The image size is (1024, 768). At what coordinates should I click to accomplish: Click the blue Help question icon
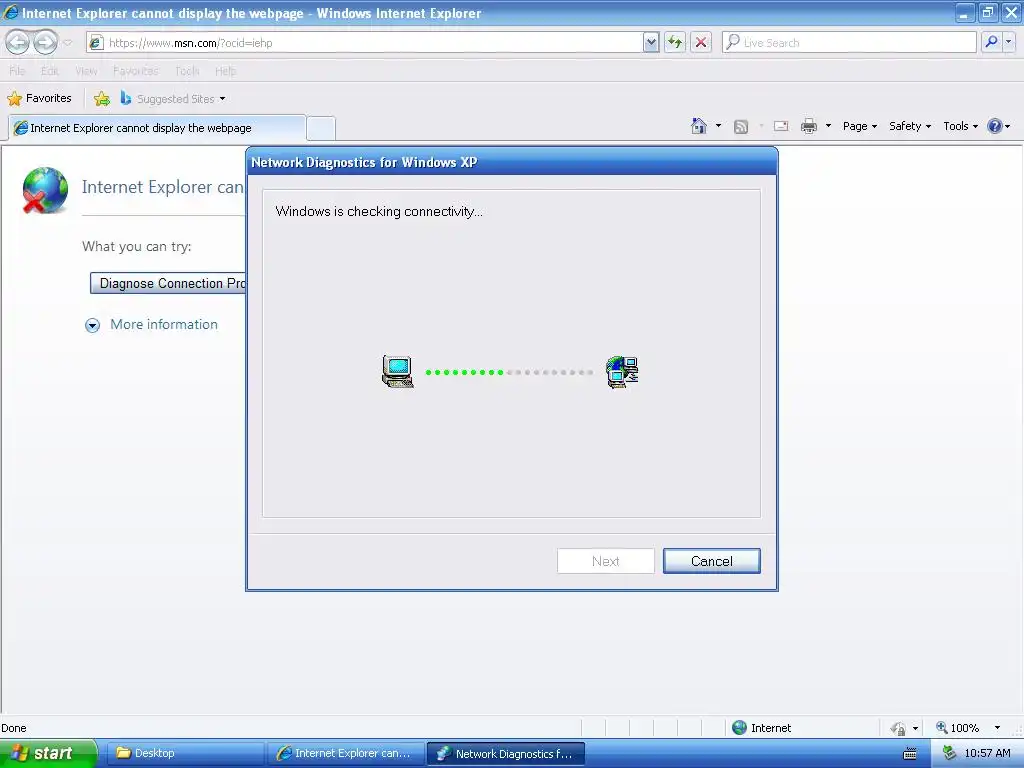coord(995,126)
